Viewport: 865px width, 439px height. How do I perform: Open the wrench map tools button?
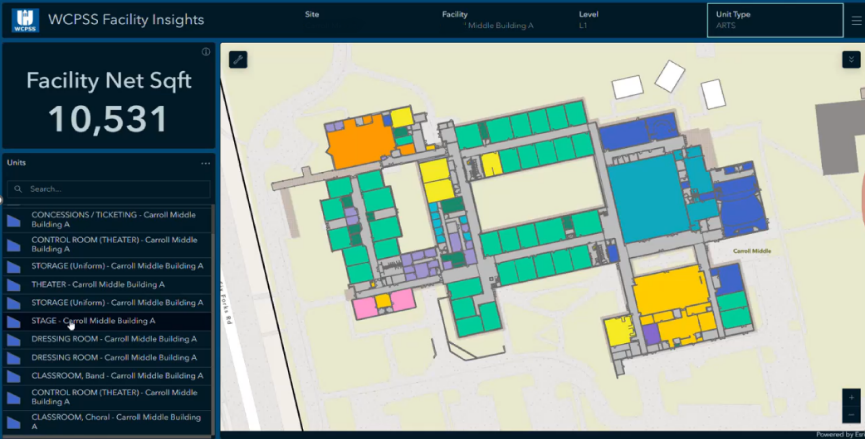[x=238, y=60]
